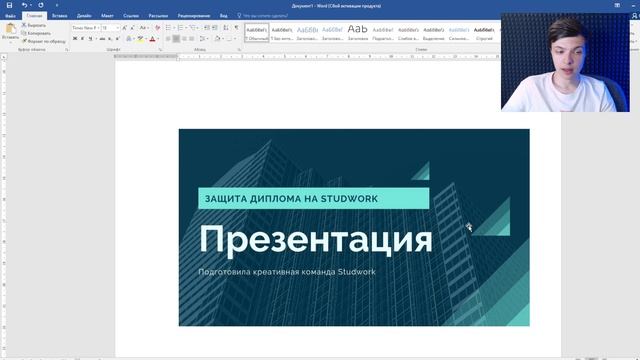Click the Increase font size icon
Screen dimensions: 640x360
pyautogui.click(x=124, y=28)
